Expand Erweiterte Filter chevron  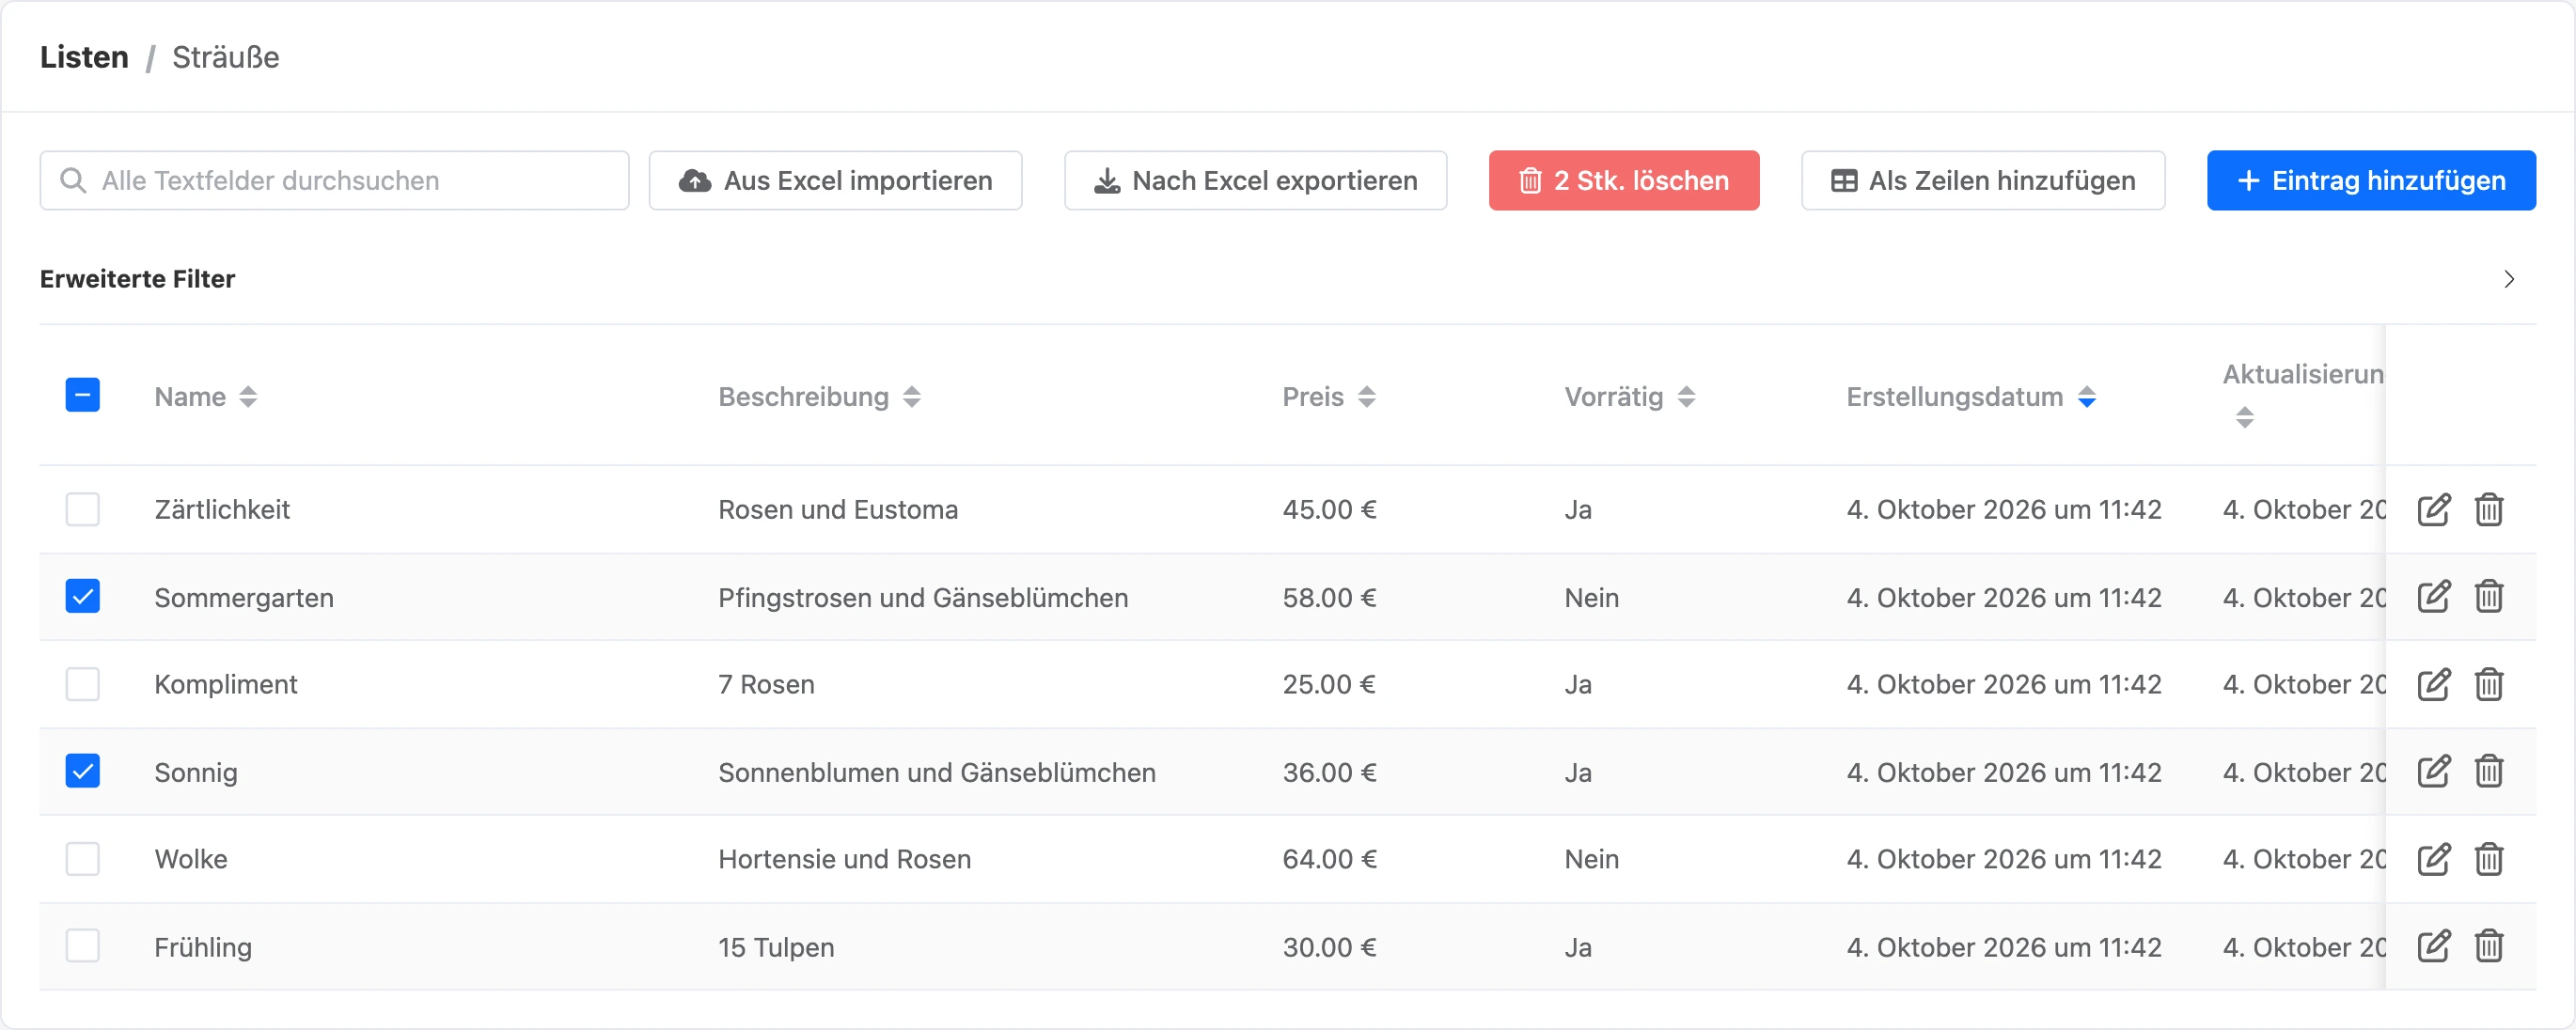pos(2508,279)
